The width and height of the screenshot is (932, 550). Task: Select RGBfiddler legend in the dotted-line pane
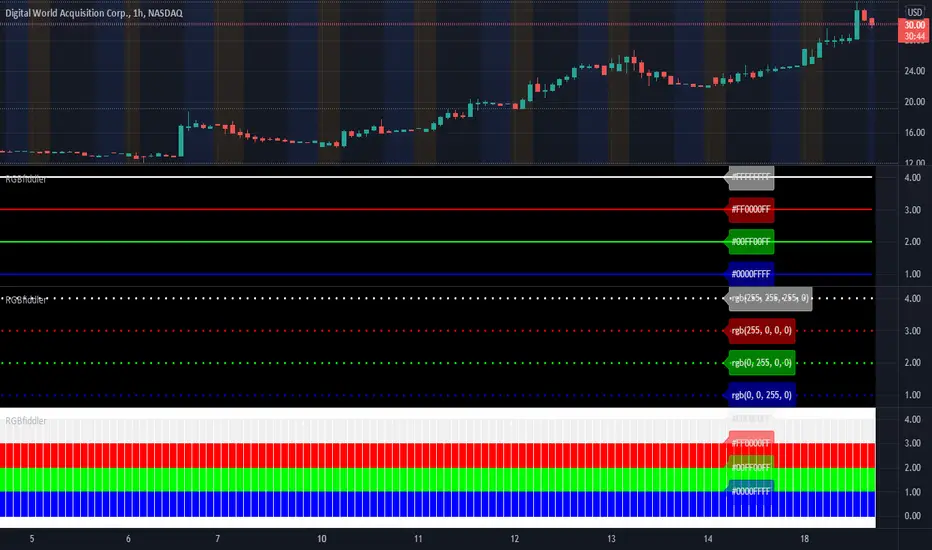coord(26,300)
